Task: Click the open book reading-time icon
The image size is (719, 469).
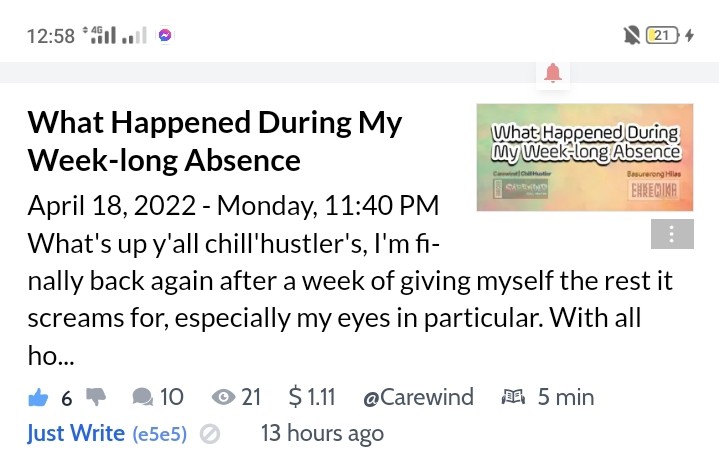Action: click(x=513, y=397)
